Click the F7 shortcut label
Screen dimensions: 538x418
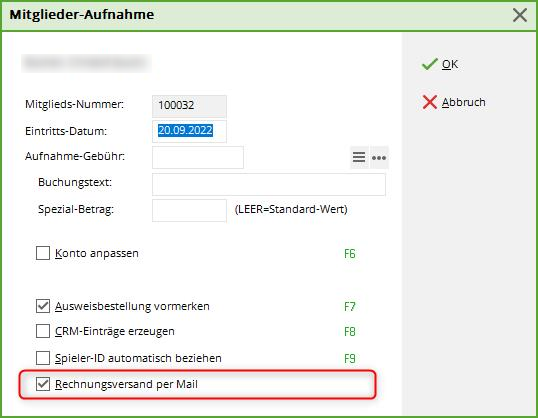pos(350,306)
